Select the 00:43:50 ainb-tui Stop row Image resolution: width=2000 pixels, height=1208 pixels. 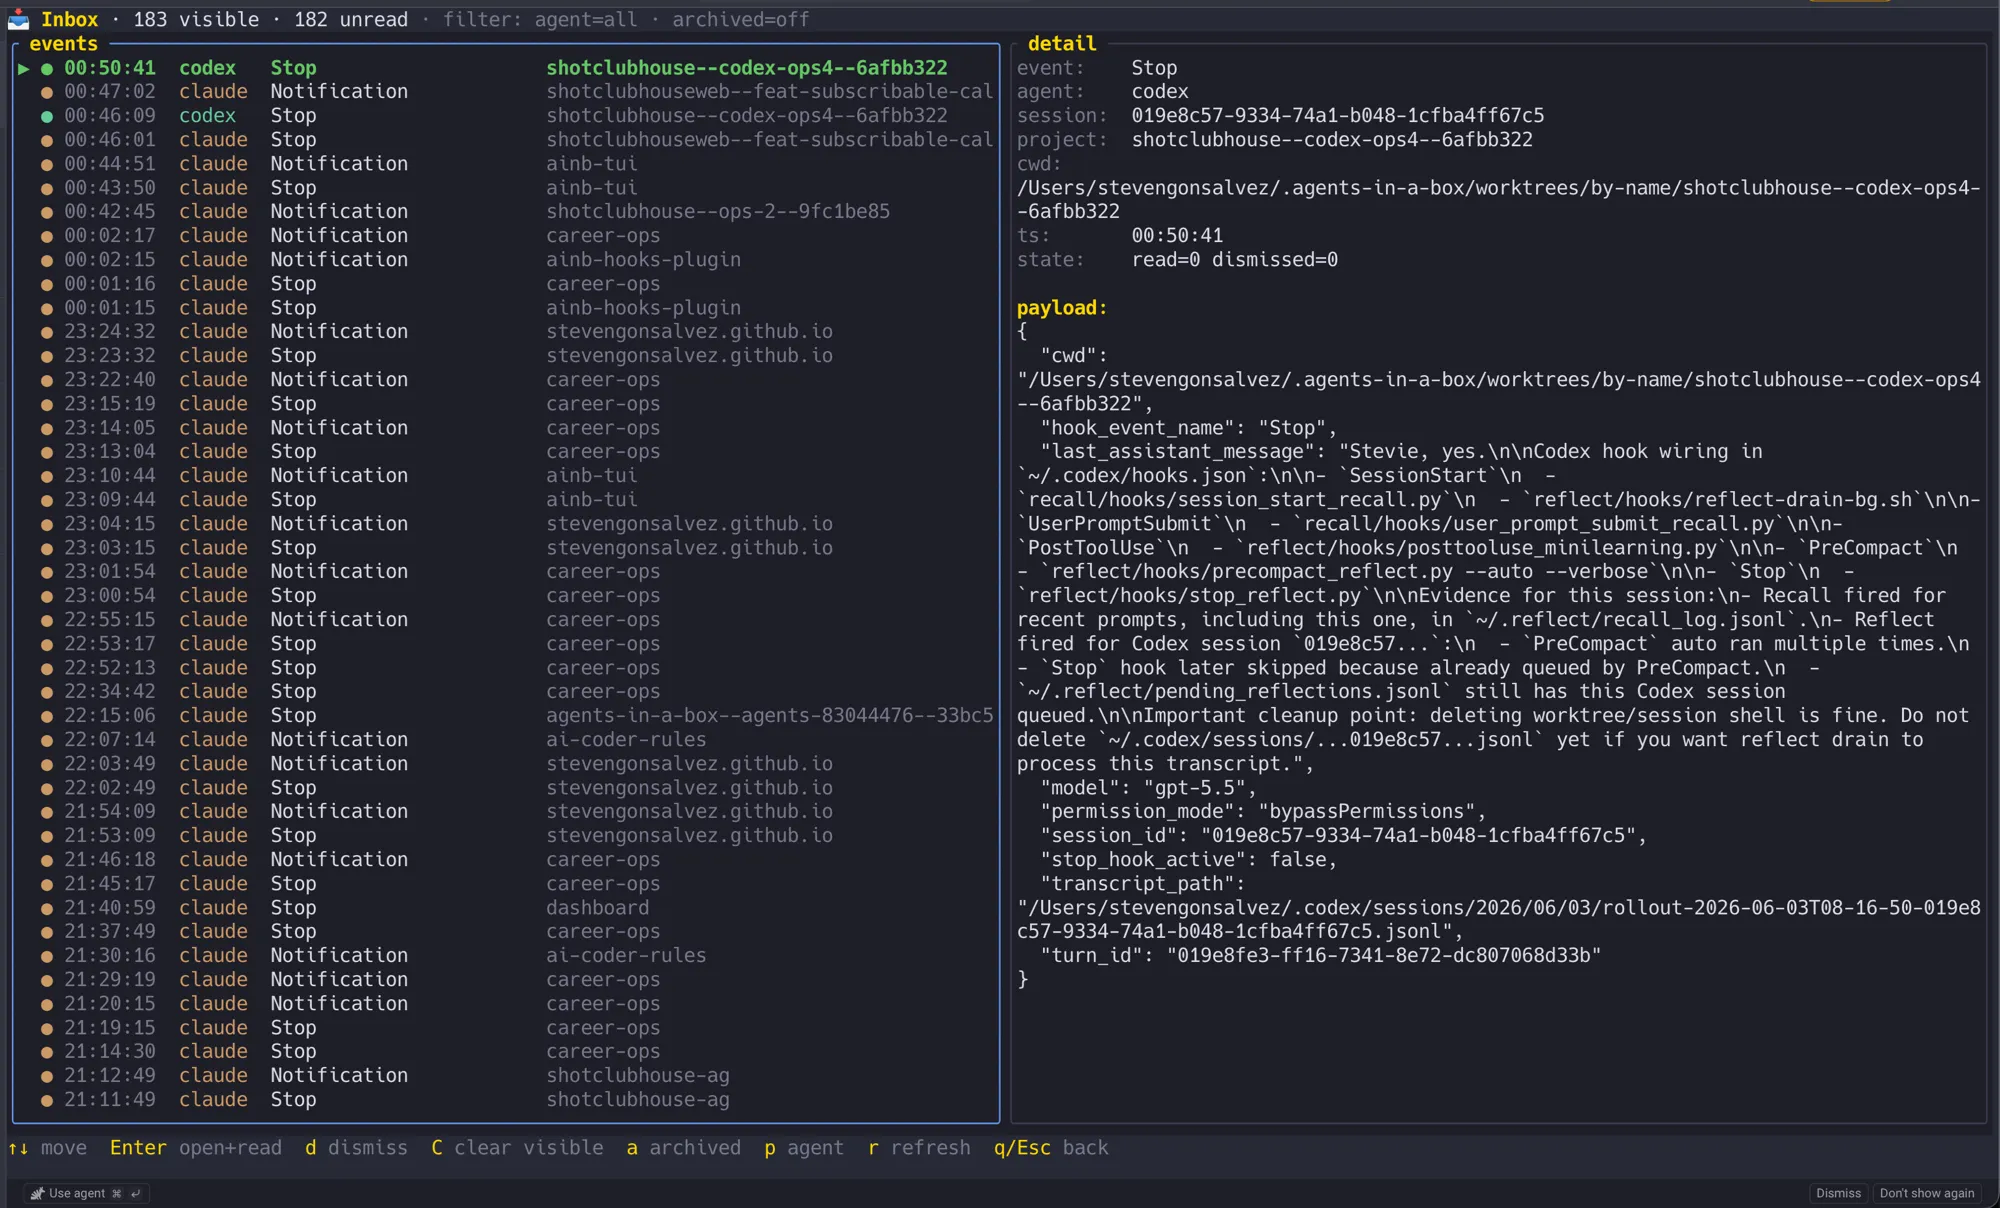[x=506, y=188]
